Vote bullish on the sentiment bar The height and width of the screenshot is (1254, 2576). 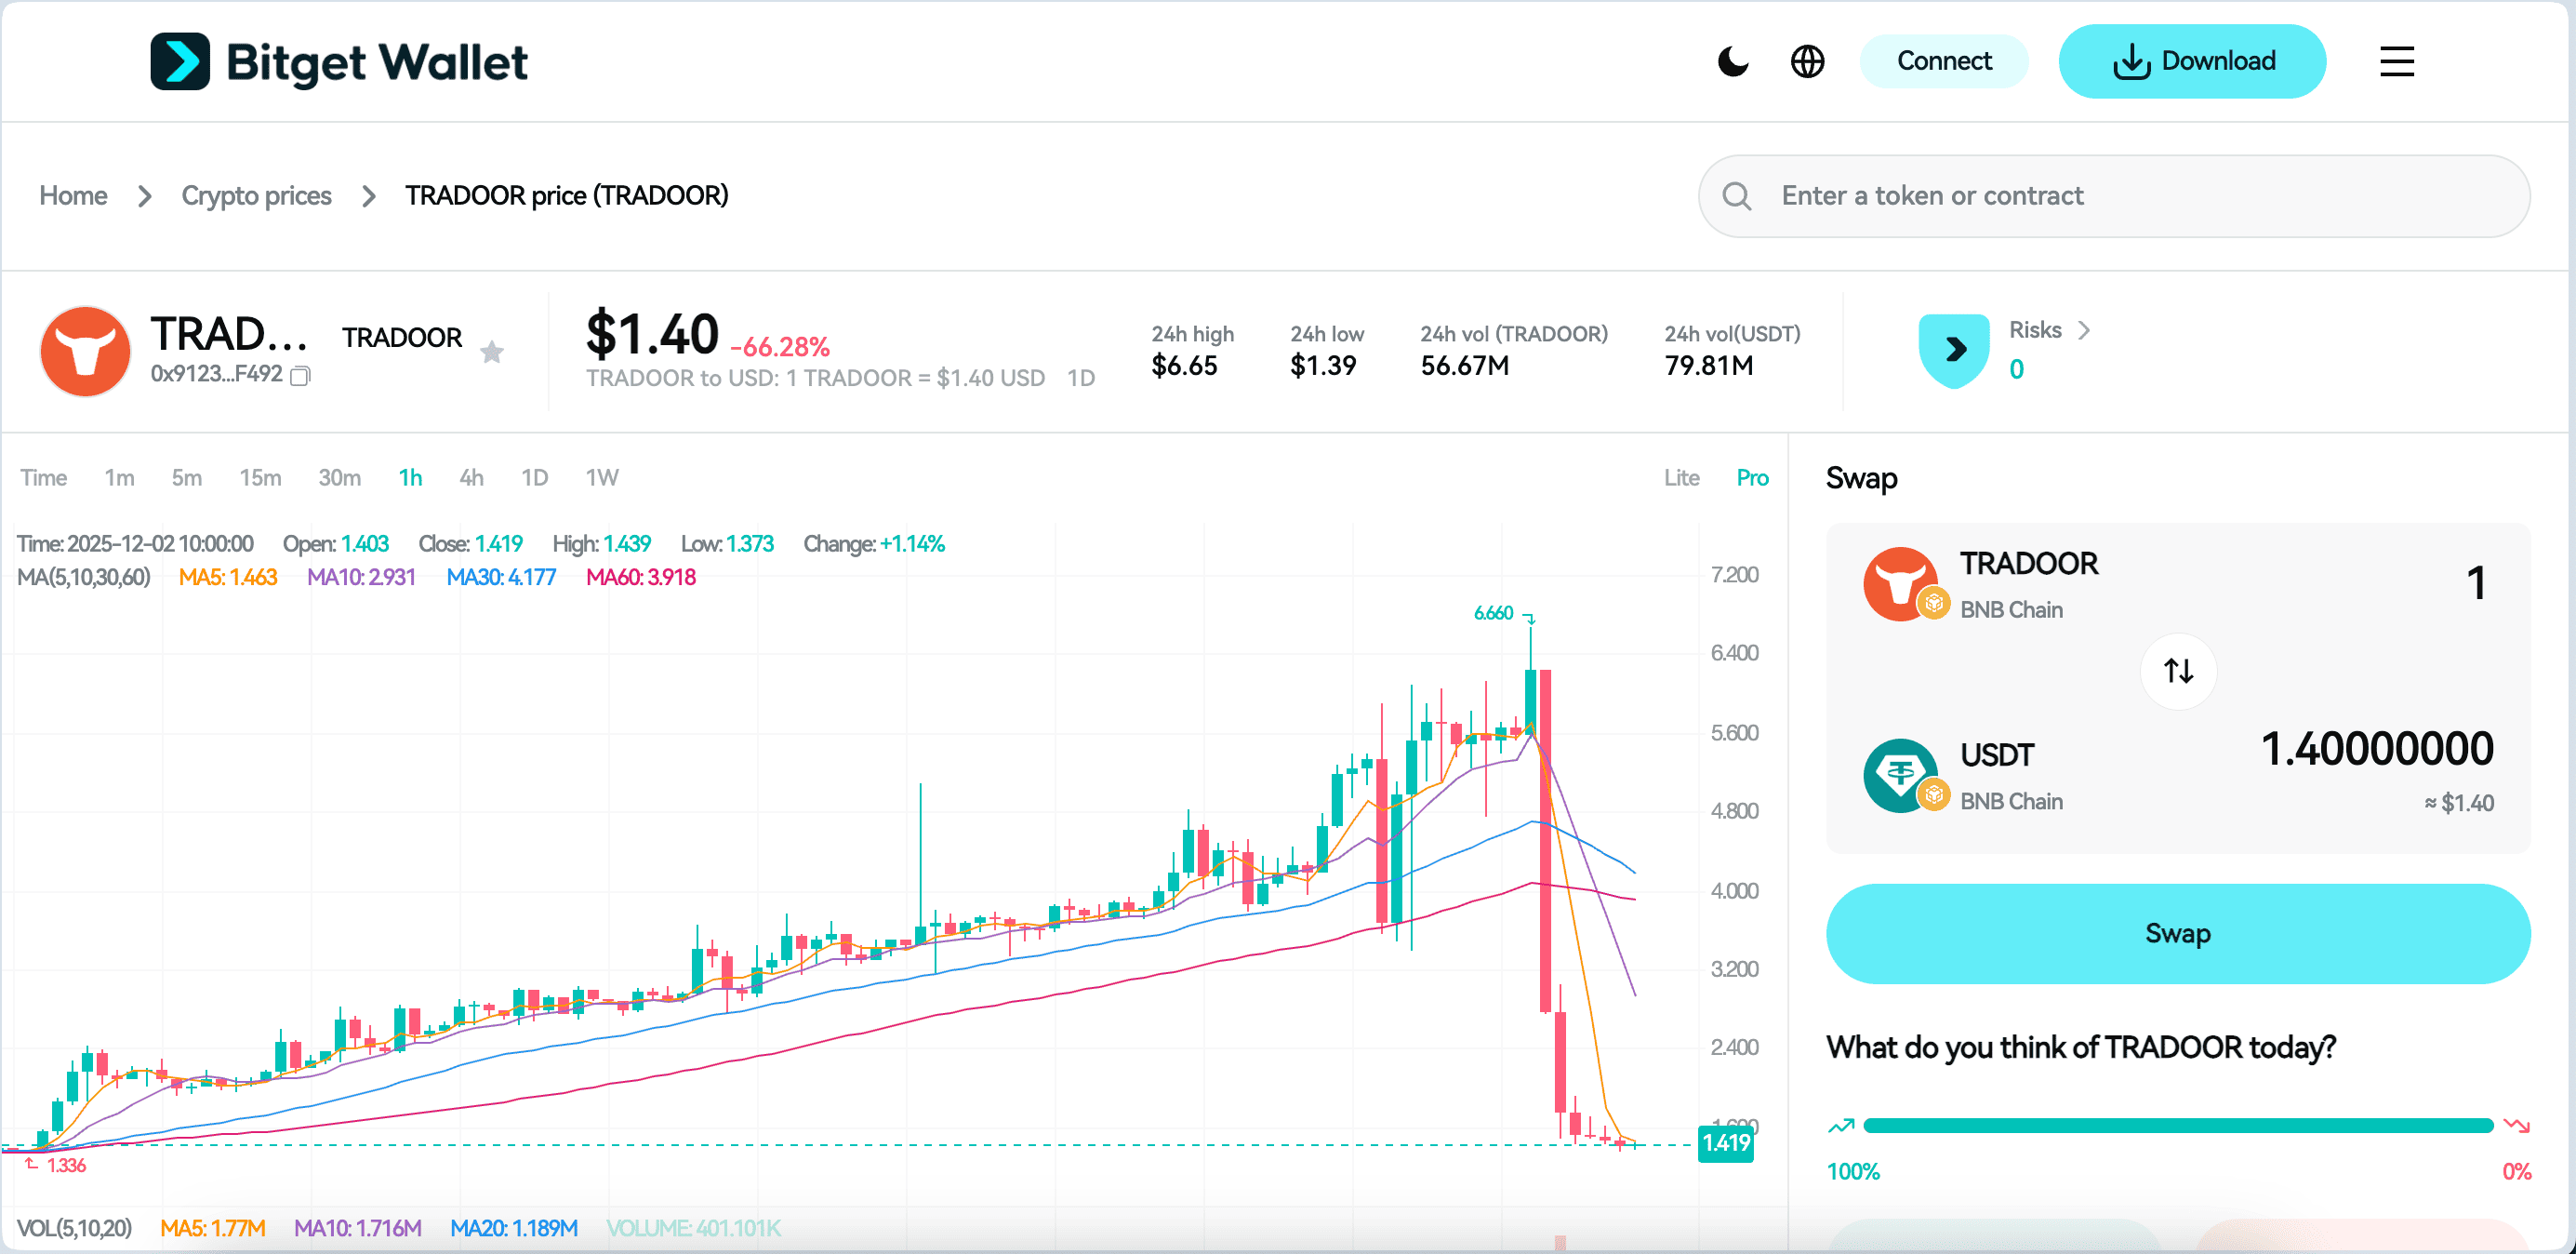click(x=1840, y=1124)
